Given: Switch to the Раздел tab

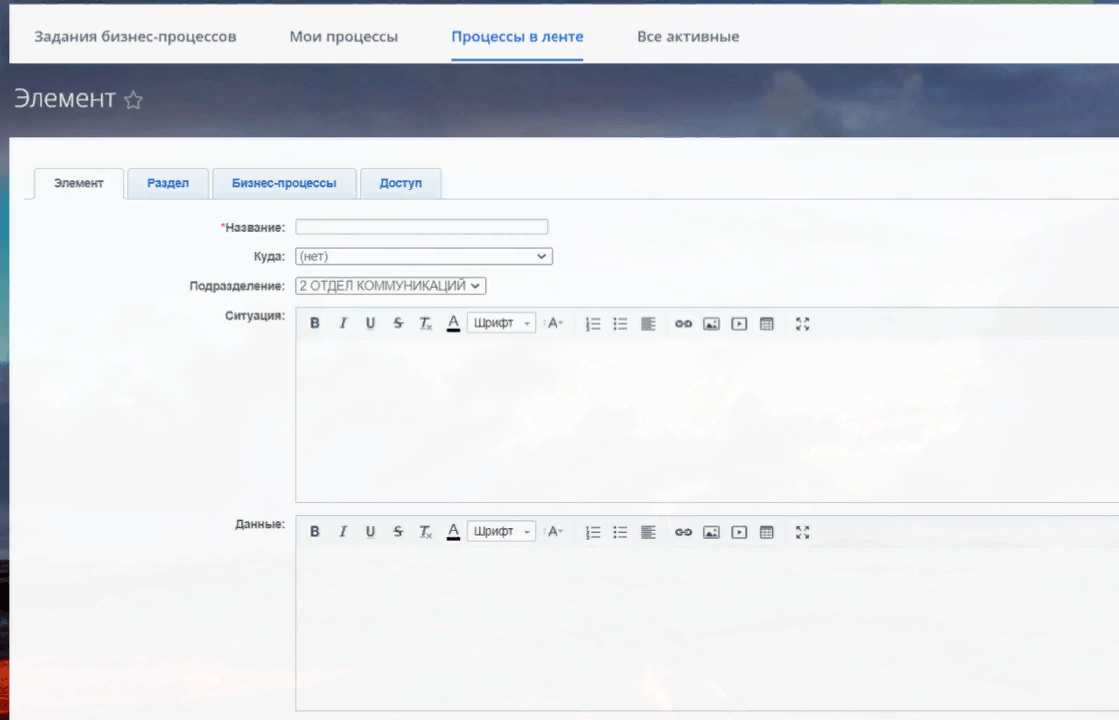Looking at the screenshot, I should click(x=168, y=183).
